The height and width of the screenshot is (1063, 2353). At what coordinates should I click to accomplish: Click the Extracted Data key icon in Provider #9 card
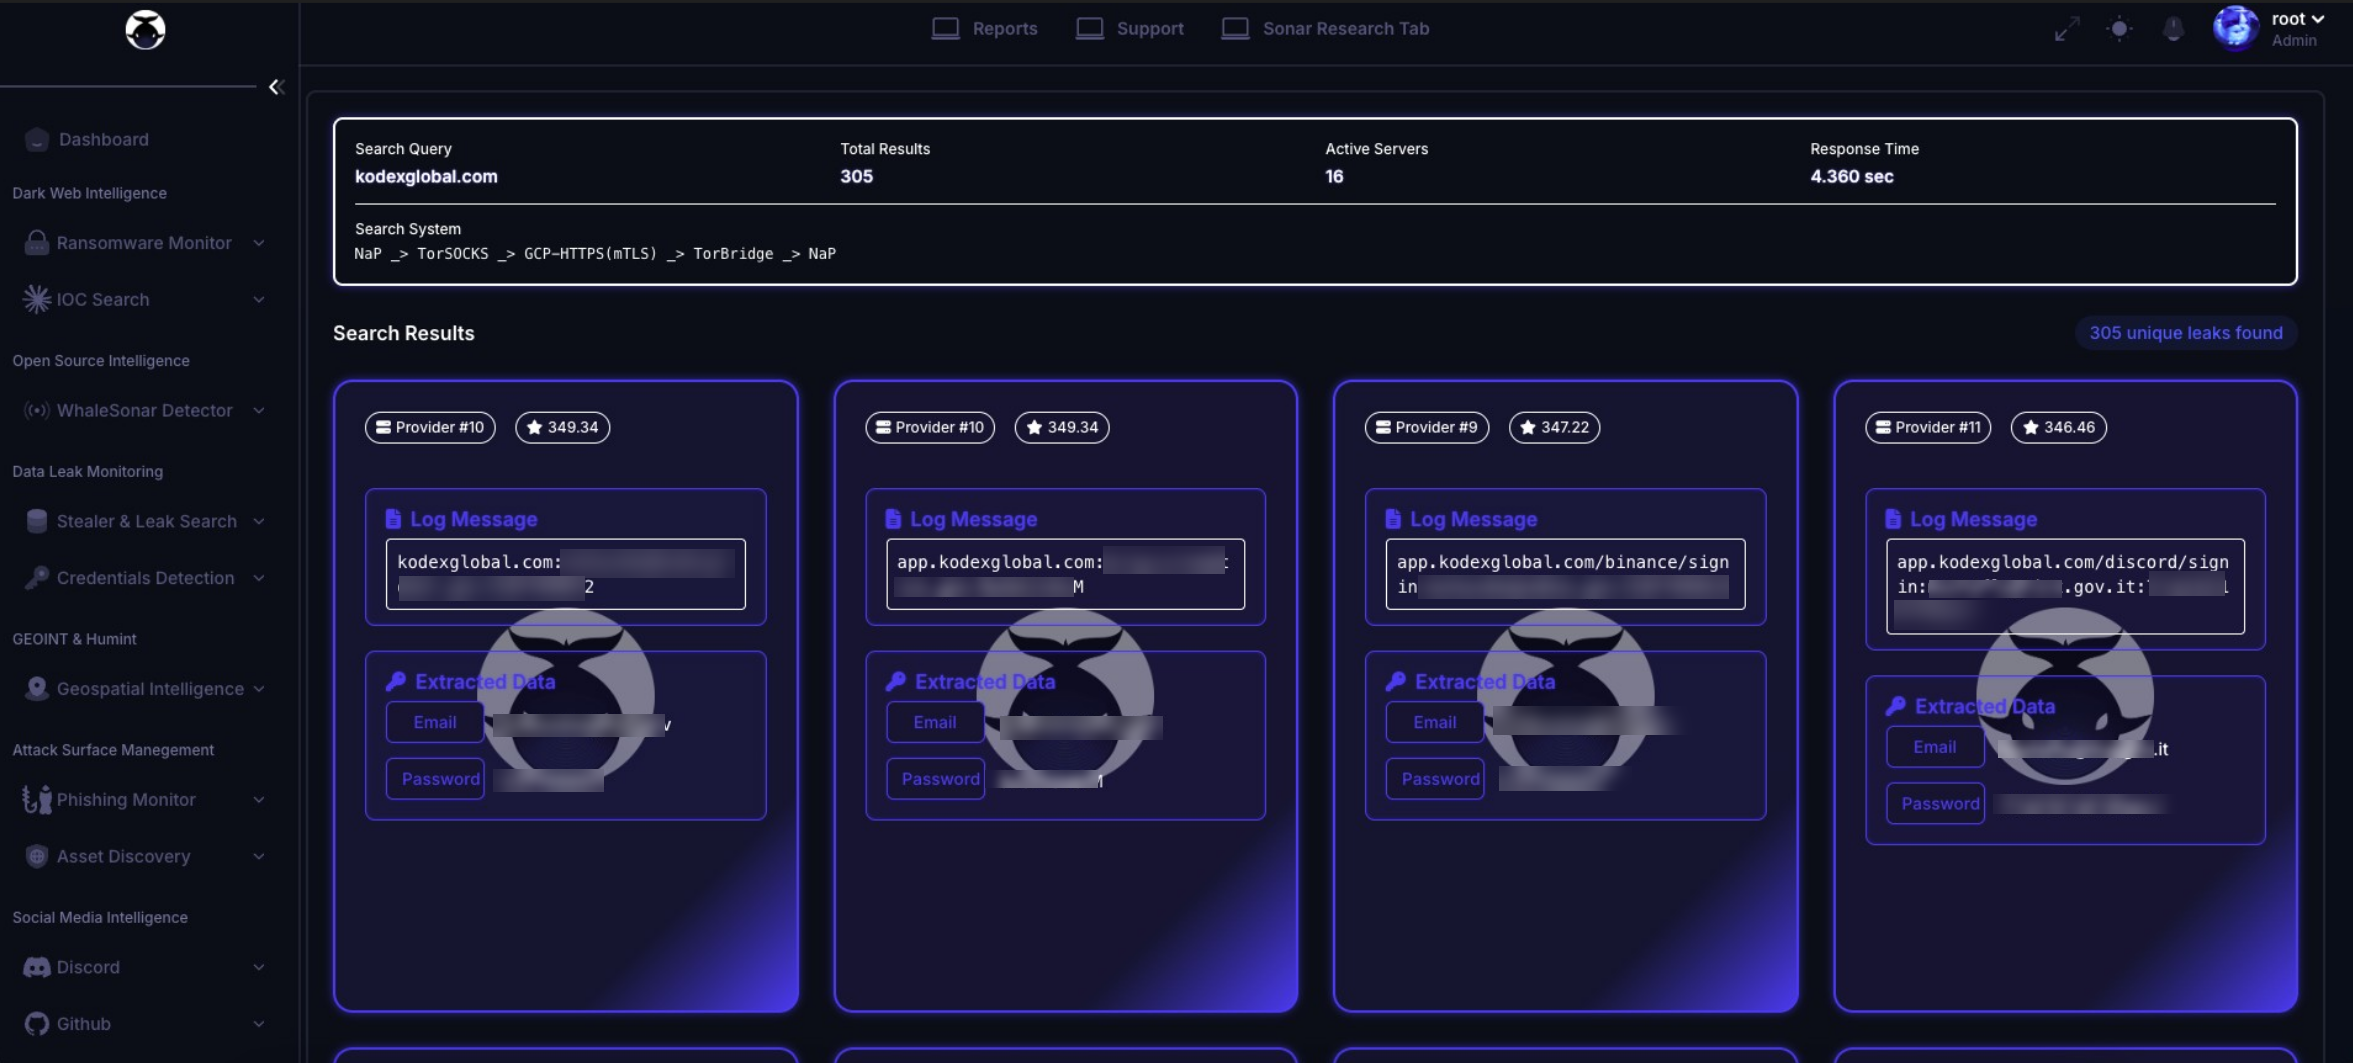tap(1395, 681)
